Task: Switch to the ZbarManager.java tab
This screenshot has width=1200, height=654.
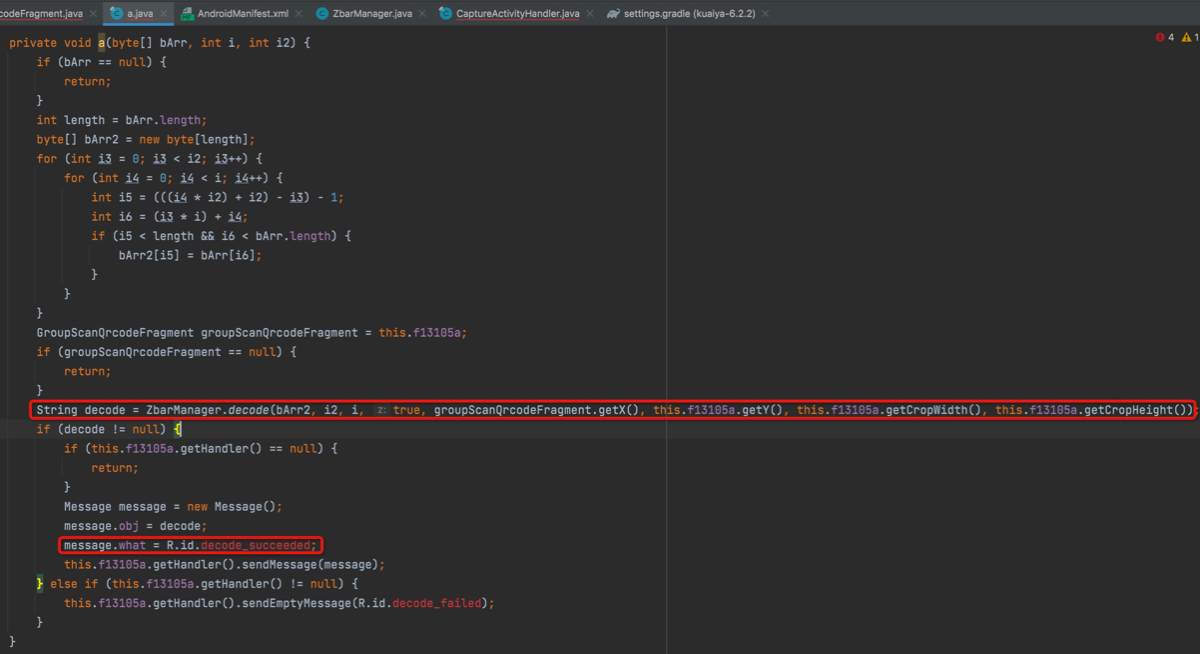Action: click(x=371, y=13)
